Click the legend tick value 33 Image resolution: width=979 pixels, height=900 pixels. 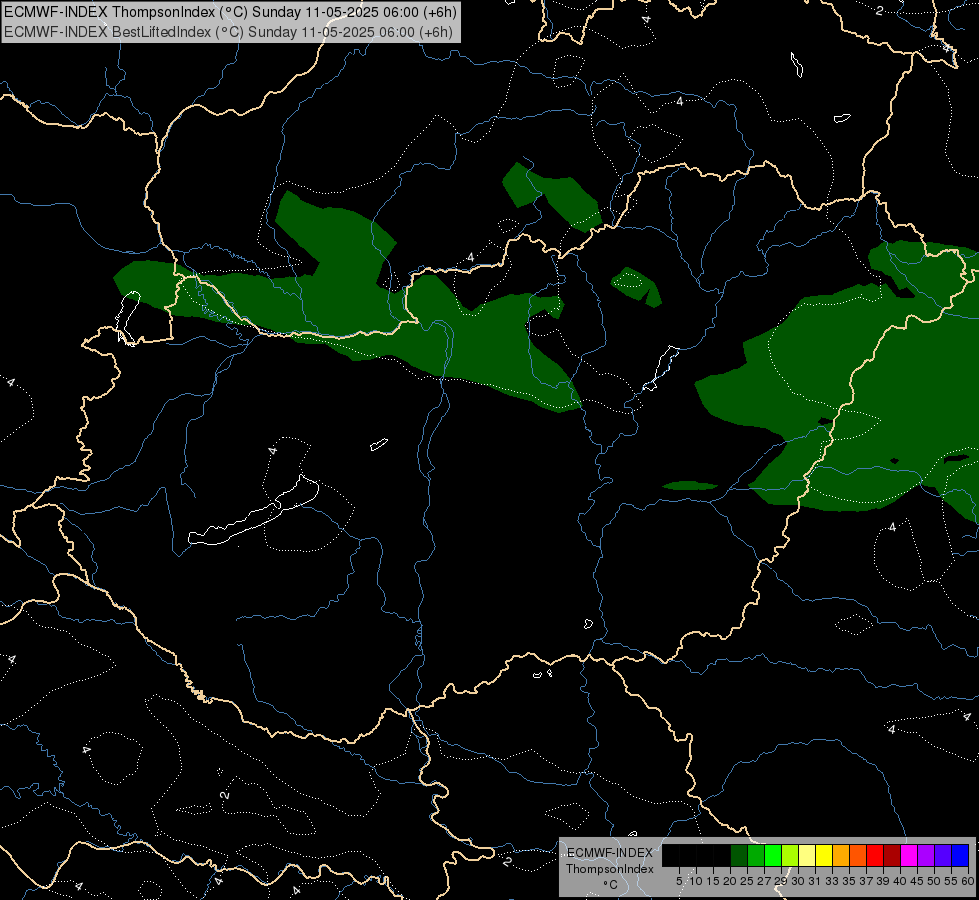click(832, 881)
